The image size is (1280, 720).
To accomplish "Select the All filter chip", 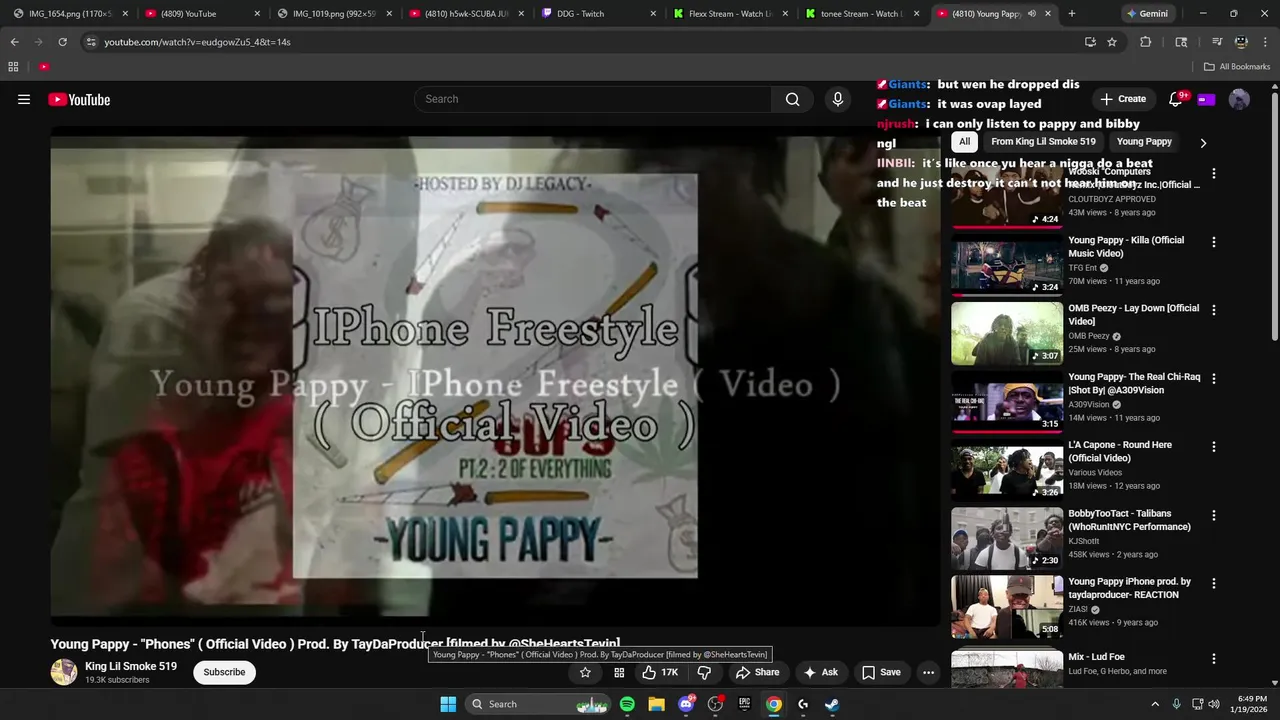I will [x=964, y=142].
